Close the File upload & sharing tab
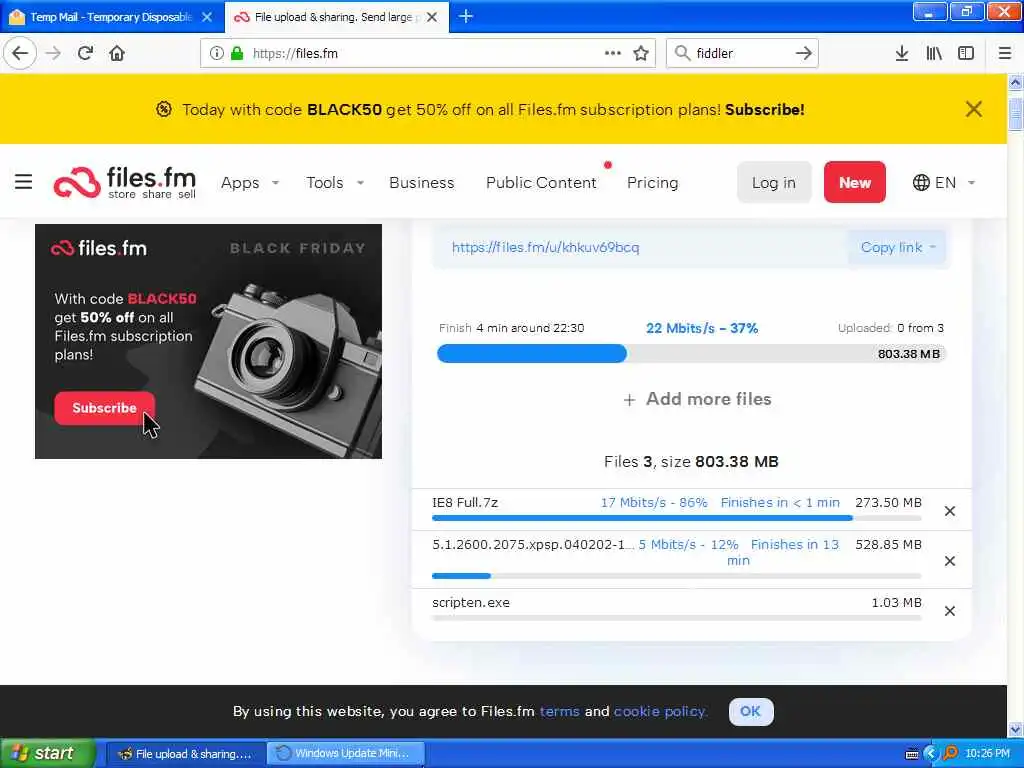Screen dimensions: 1024x768 click(x=432, y=17)
